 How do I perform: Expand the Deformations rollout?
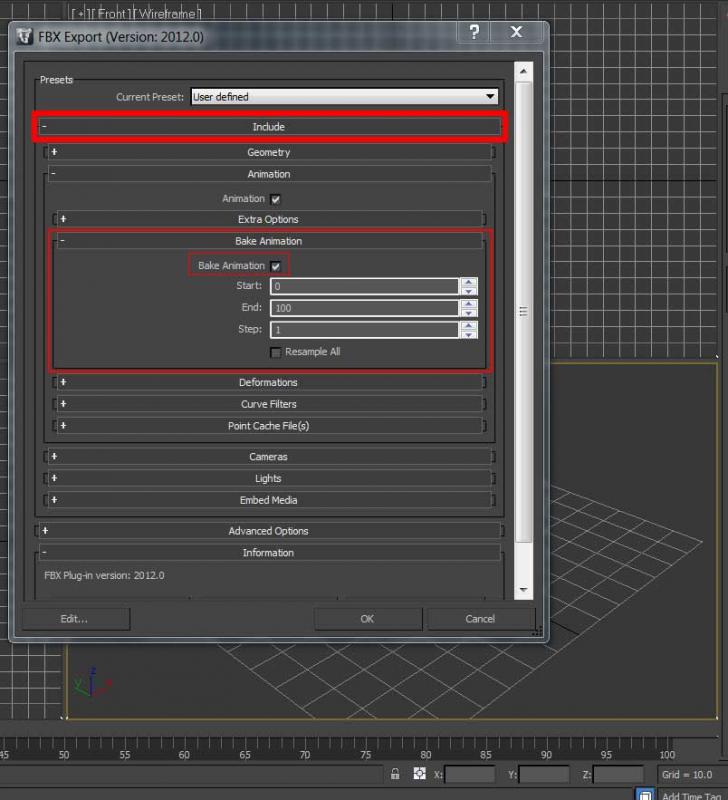269,382
